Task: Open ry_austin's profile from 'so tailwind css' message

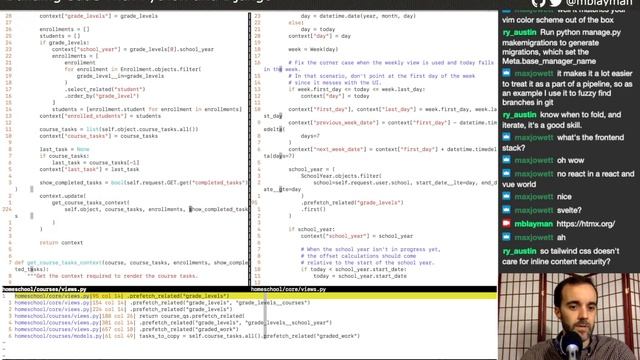Action: coord(519,251)
